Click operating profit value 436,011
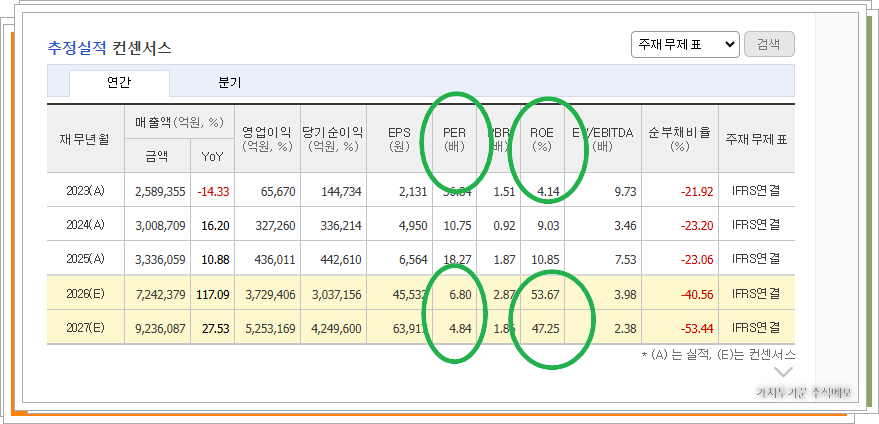The width and height of the screenshot is (879, 424). (275, 260)
